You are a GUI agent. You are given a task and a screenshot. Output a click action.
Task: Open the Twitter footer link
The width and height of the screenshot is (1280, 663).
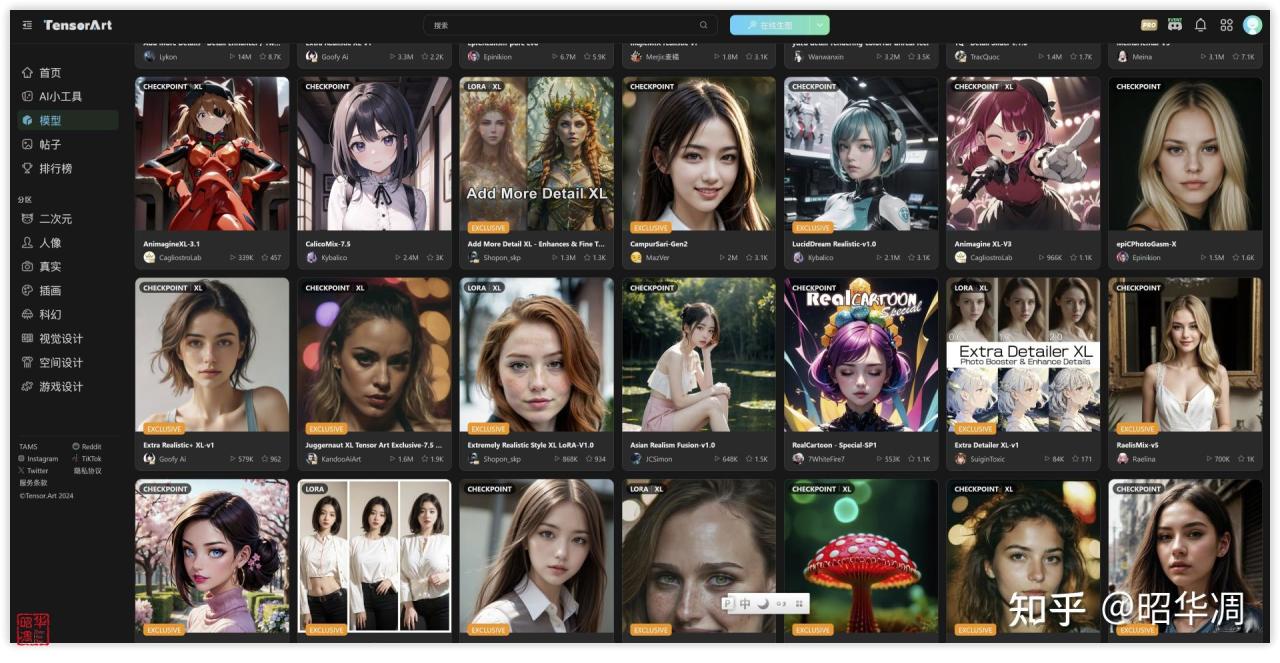click(33, 471)
